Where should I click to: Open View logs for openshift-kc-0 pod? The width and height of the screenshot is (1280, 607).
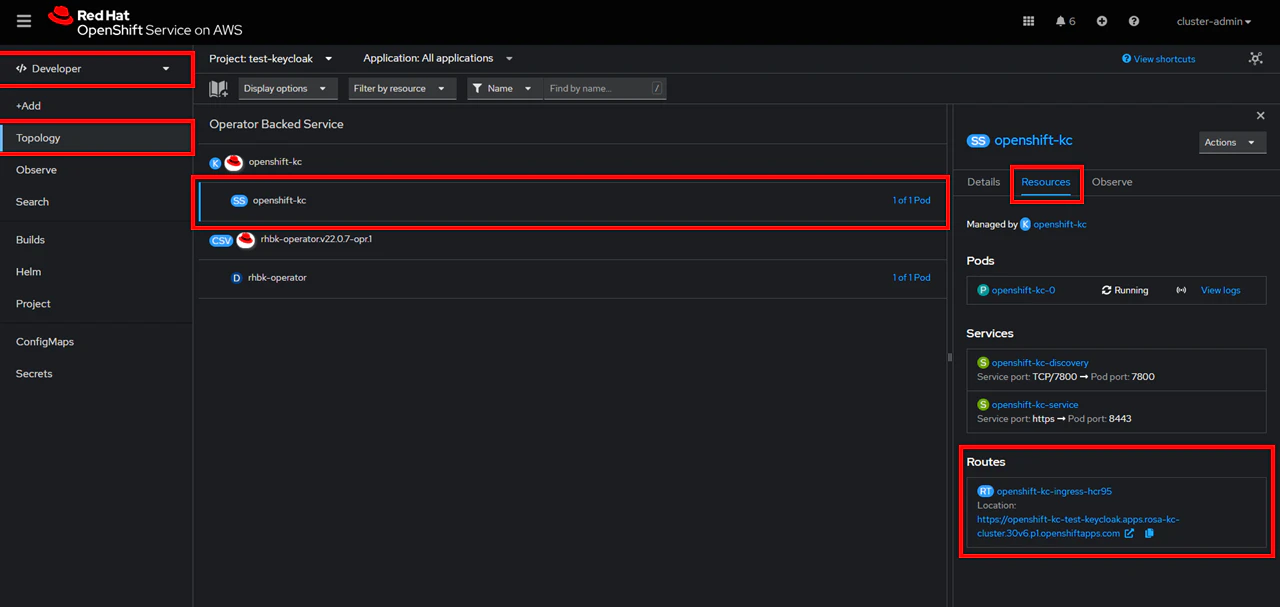[1220, 290]
